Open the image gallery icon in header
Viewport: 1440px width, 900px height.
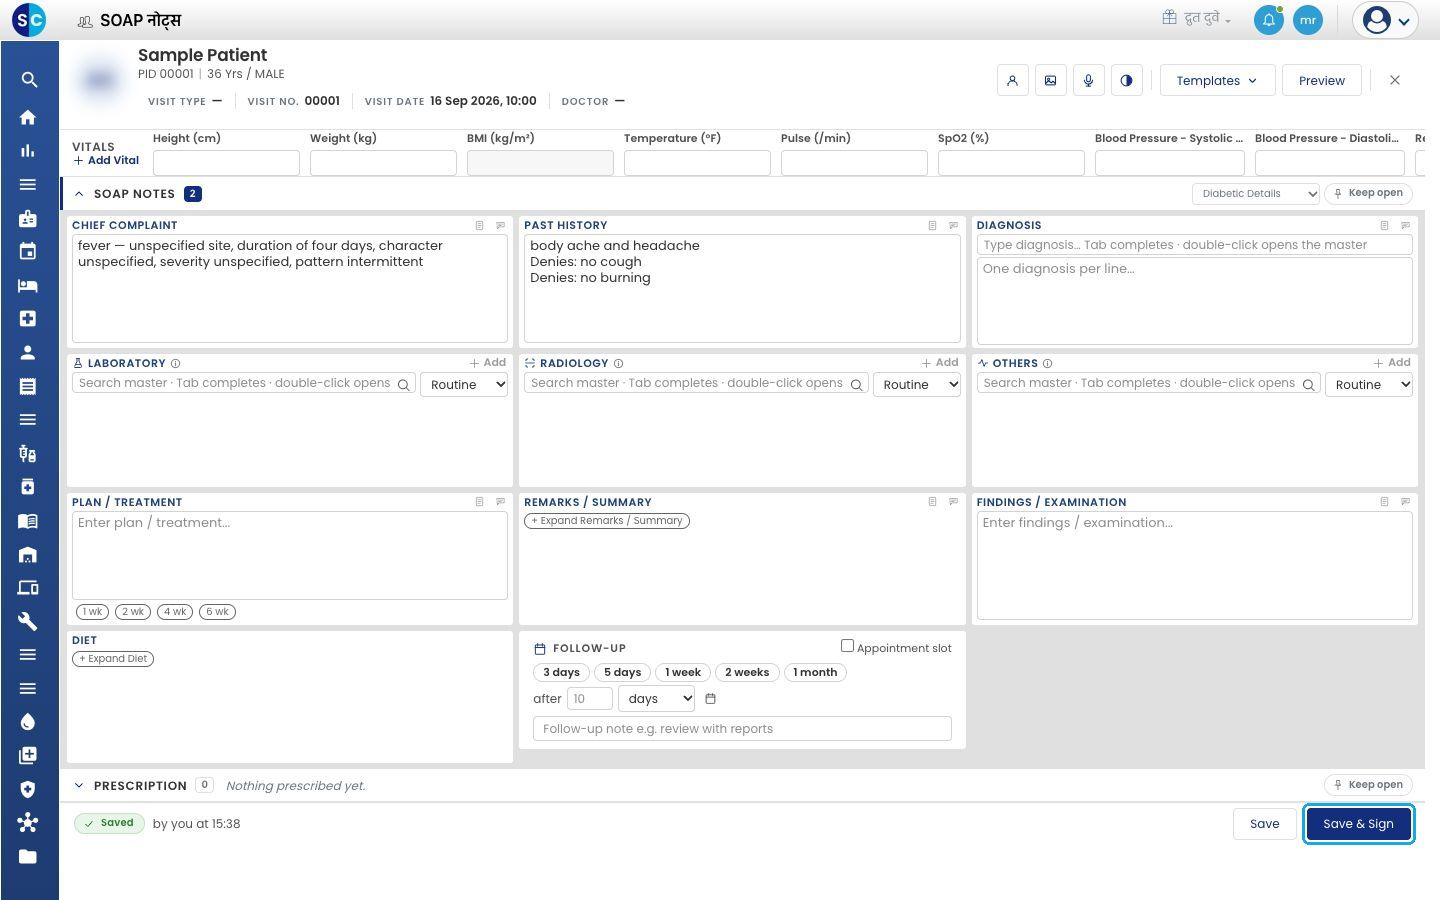(1050, 81)
